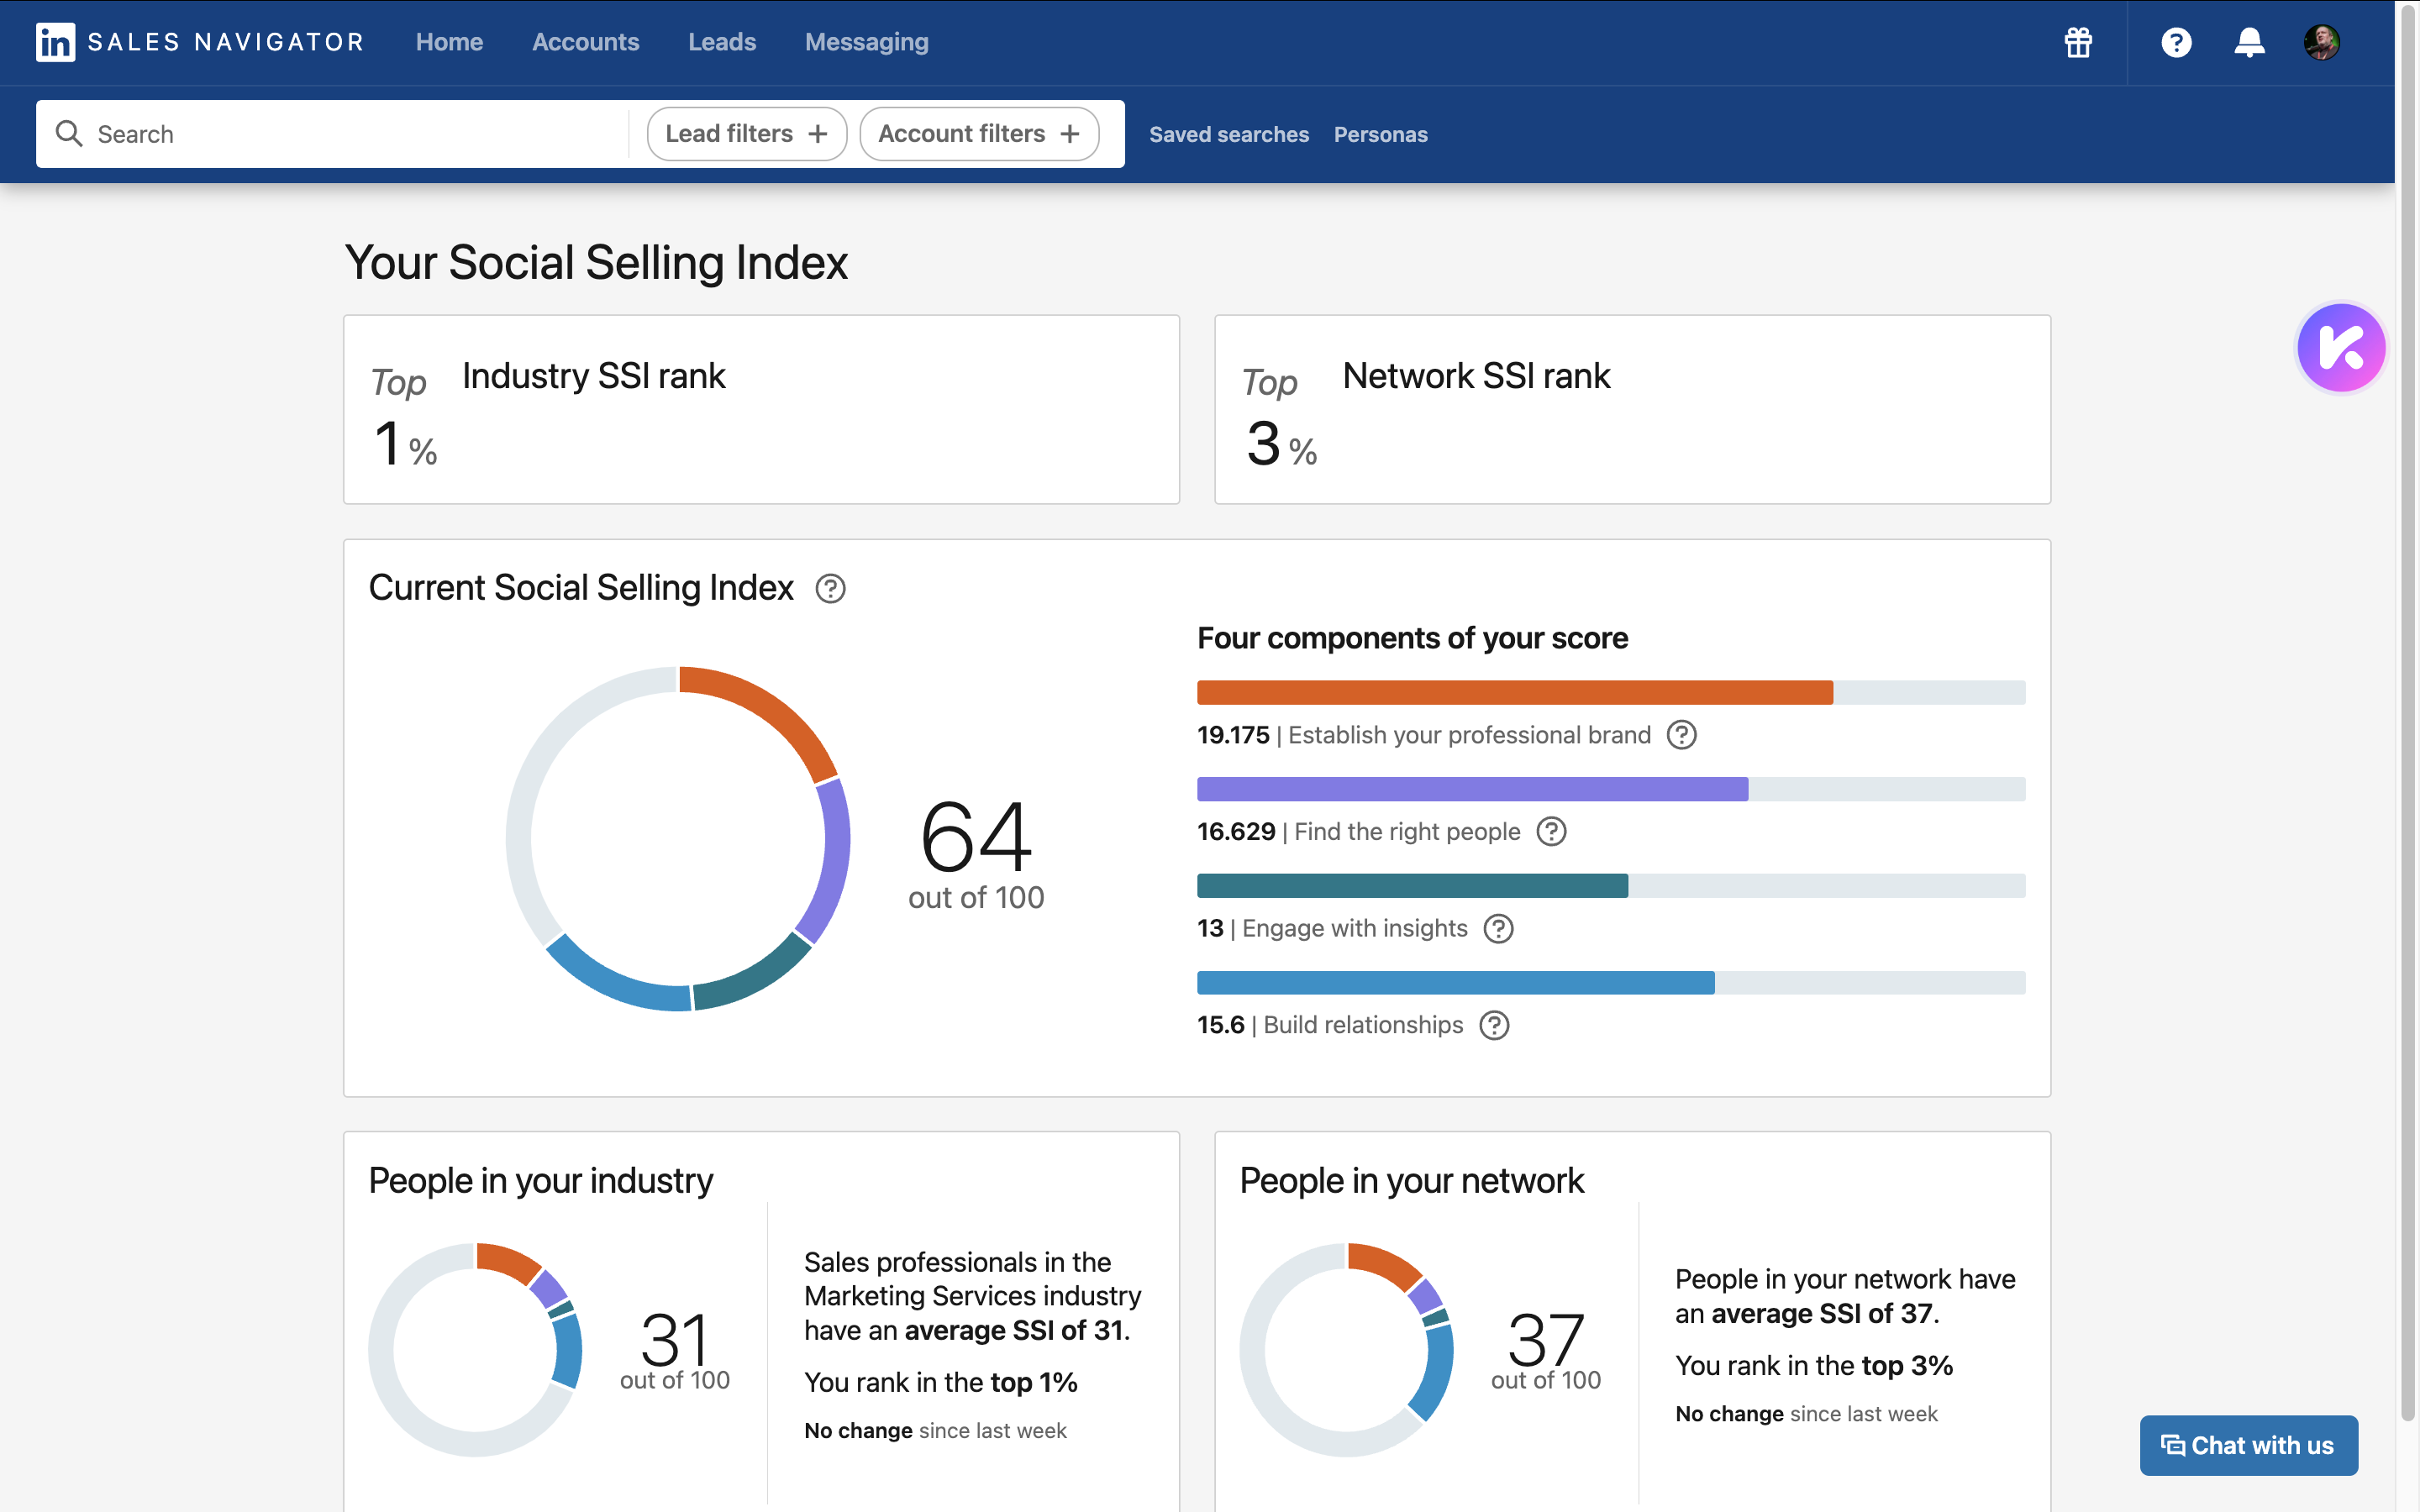Go to the Home tab

[x=449, y=42]
